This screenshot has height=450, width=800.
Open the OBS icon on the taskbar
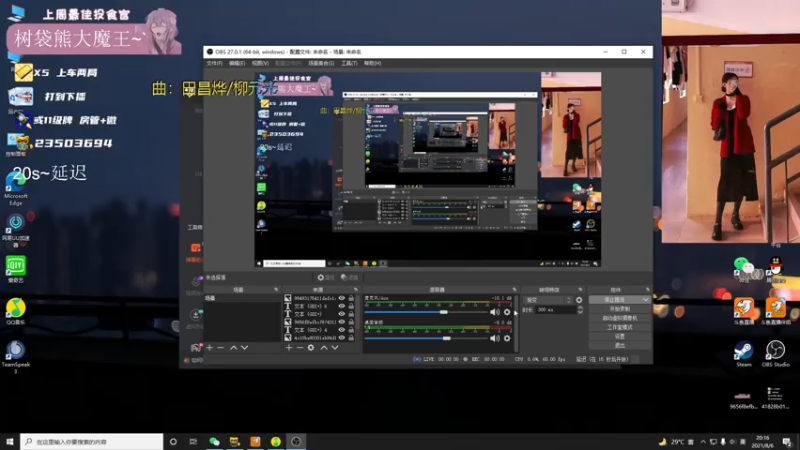[x=296, y=442]
